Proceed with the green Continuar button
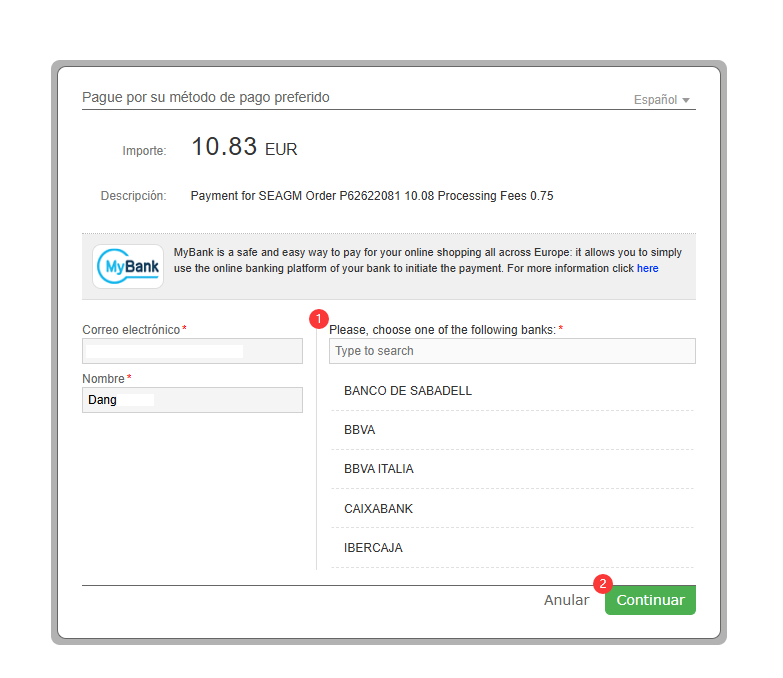 pyautogui.click(x=650, y=600)
